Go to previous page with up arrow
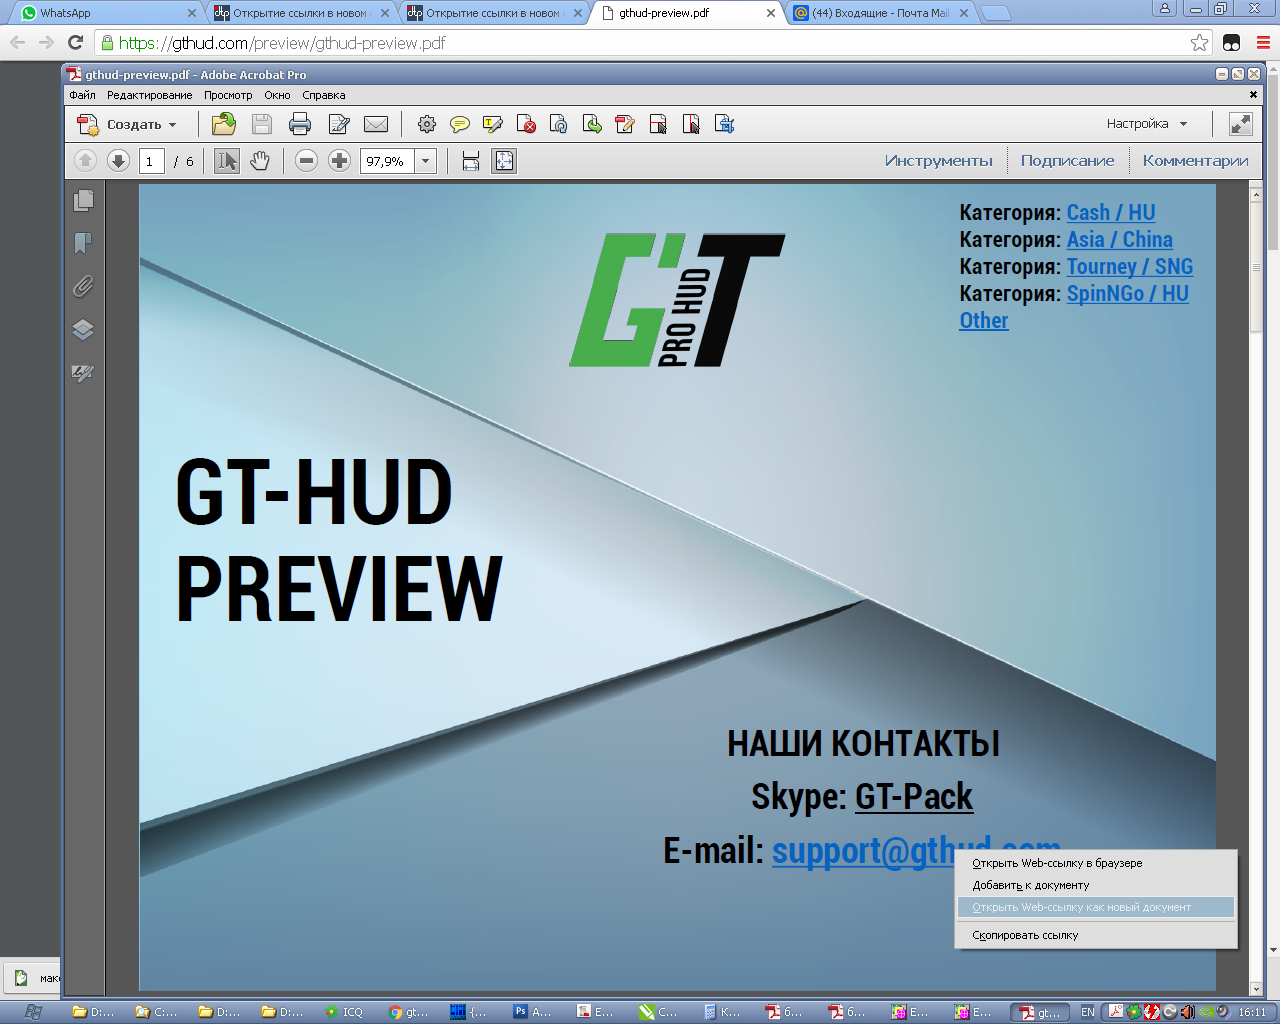This screenshot has width=1280, height=1024. [86, 161]
